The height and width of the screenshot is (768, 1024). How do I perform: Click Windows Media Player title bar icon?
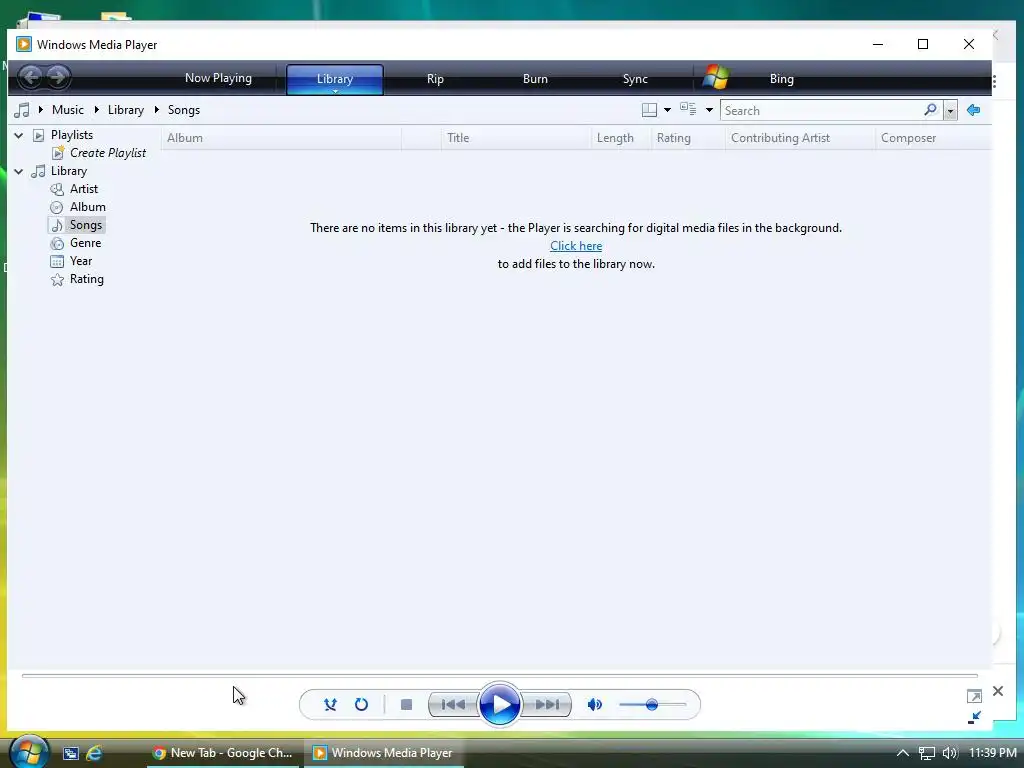(x=24, y=44)
